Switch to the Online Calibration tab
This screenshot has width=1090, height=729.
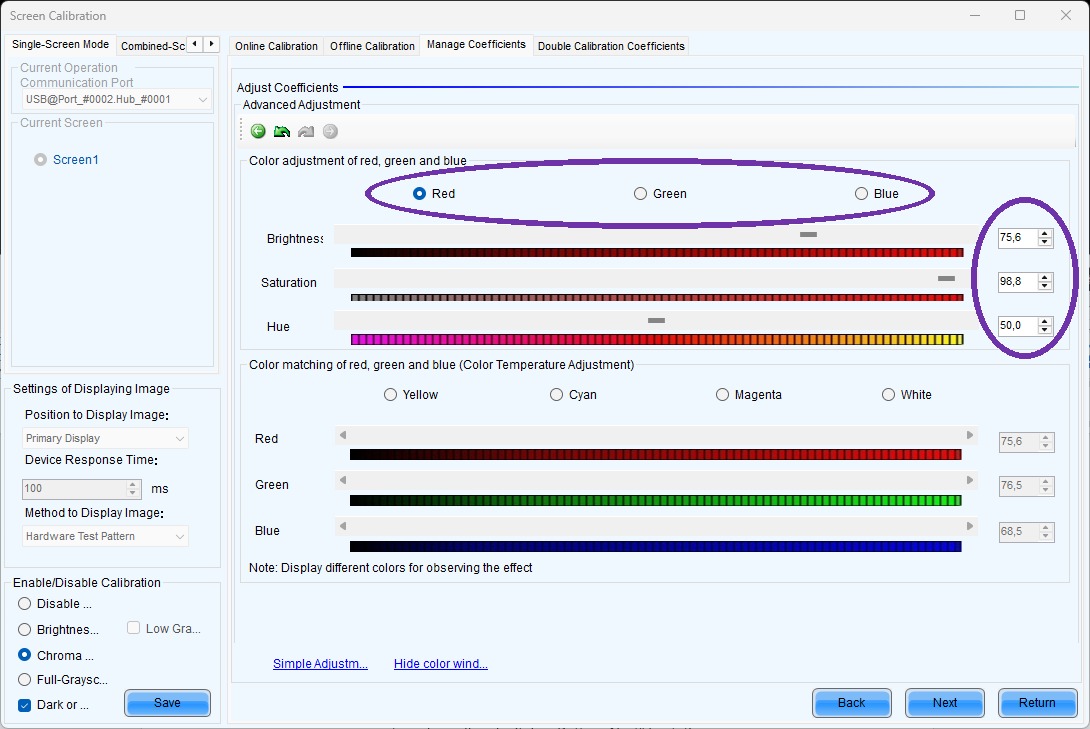point(276,46)
